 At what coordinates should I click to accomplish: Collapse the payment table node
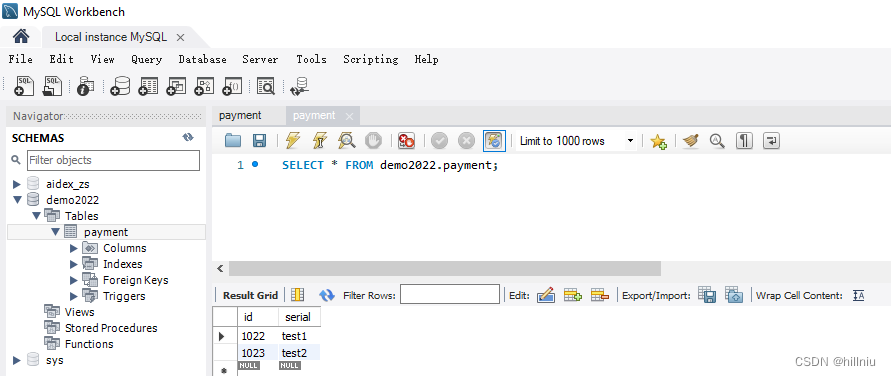click(x=55, y=232)
